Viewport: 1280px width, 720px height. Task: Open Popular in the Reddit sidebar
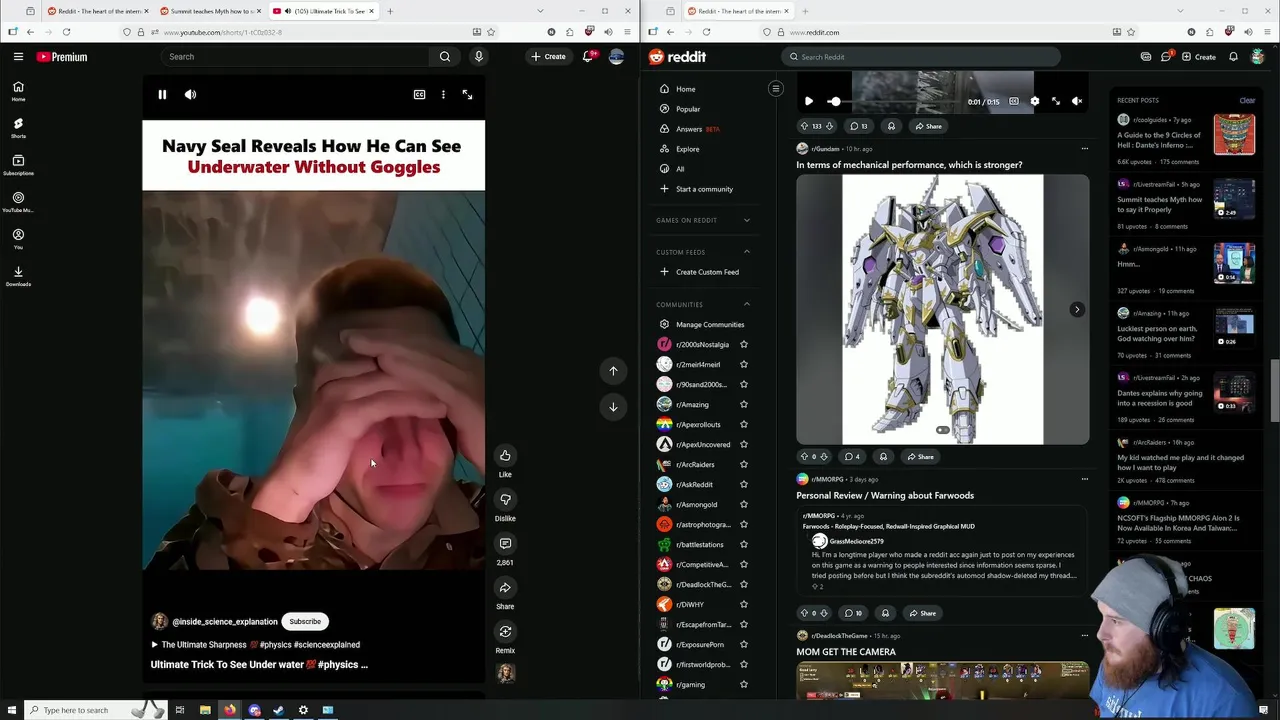(688, 109)
